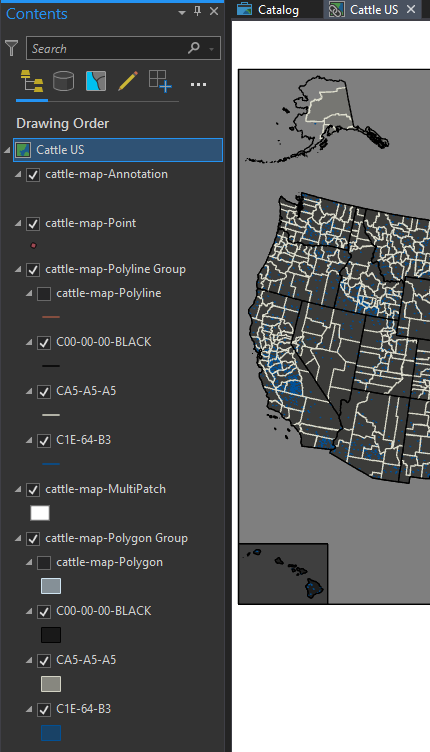Image resolution: width=430 pixels, height=752 pixels.
Task: Click the Cattle US map icon
Action: coord(23,150)
